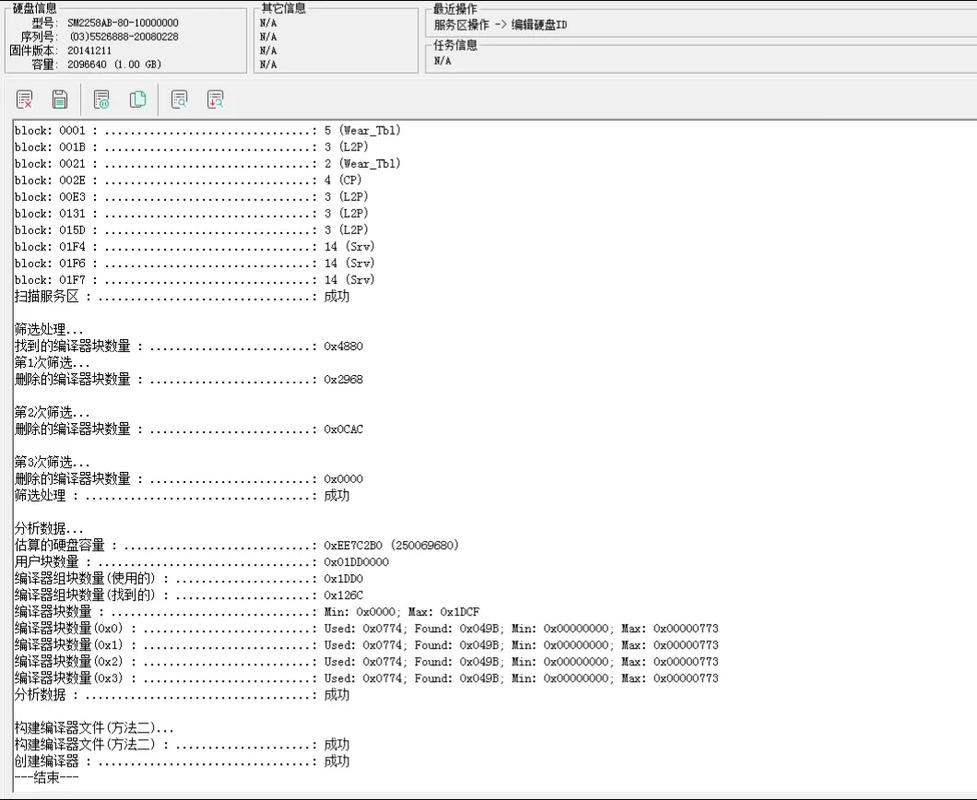
Task: Click the pause log output icon
Action: pos(101,99)
